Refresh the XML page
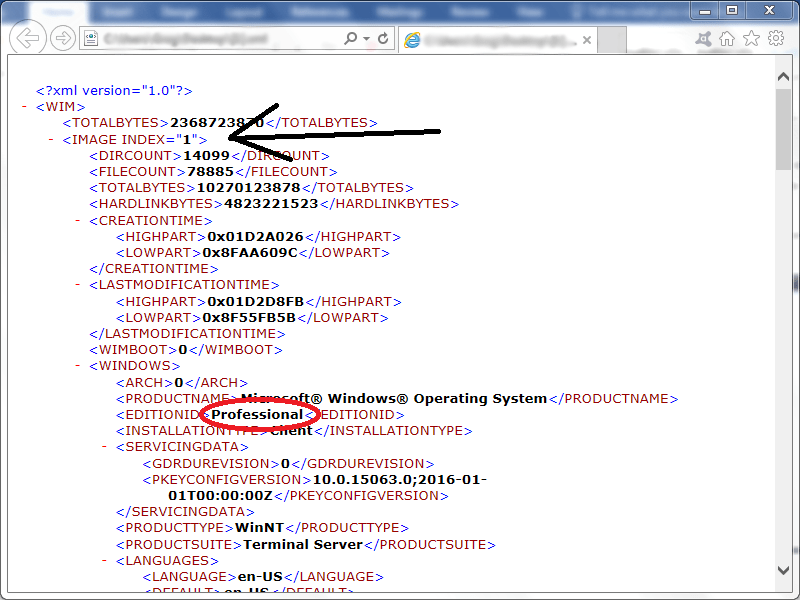Image resolution: width=800 pixels, height=600 pixels. (x=383, y=38)
